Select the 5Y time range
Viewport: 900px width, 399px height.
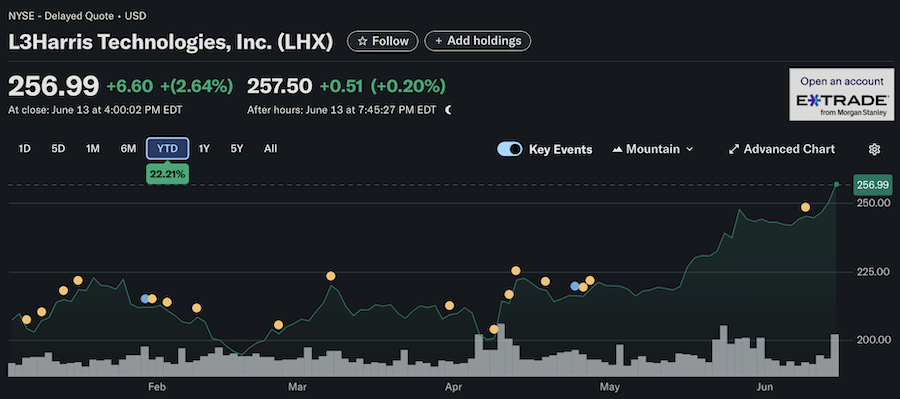point(236,149)
